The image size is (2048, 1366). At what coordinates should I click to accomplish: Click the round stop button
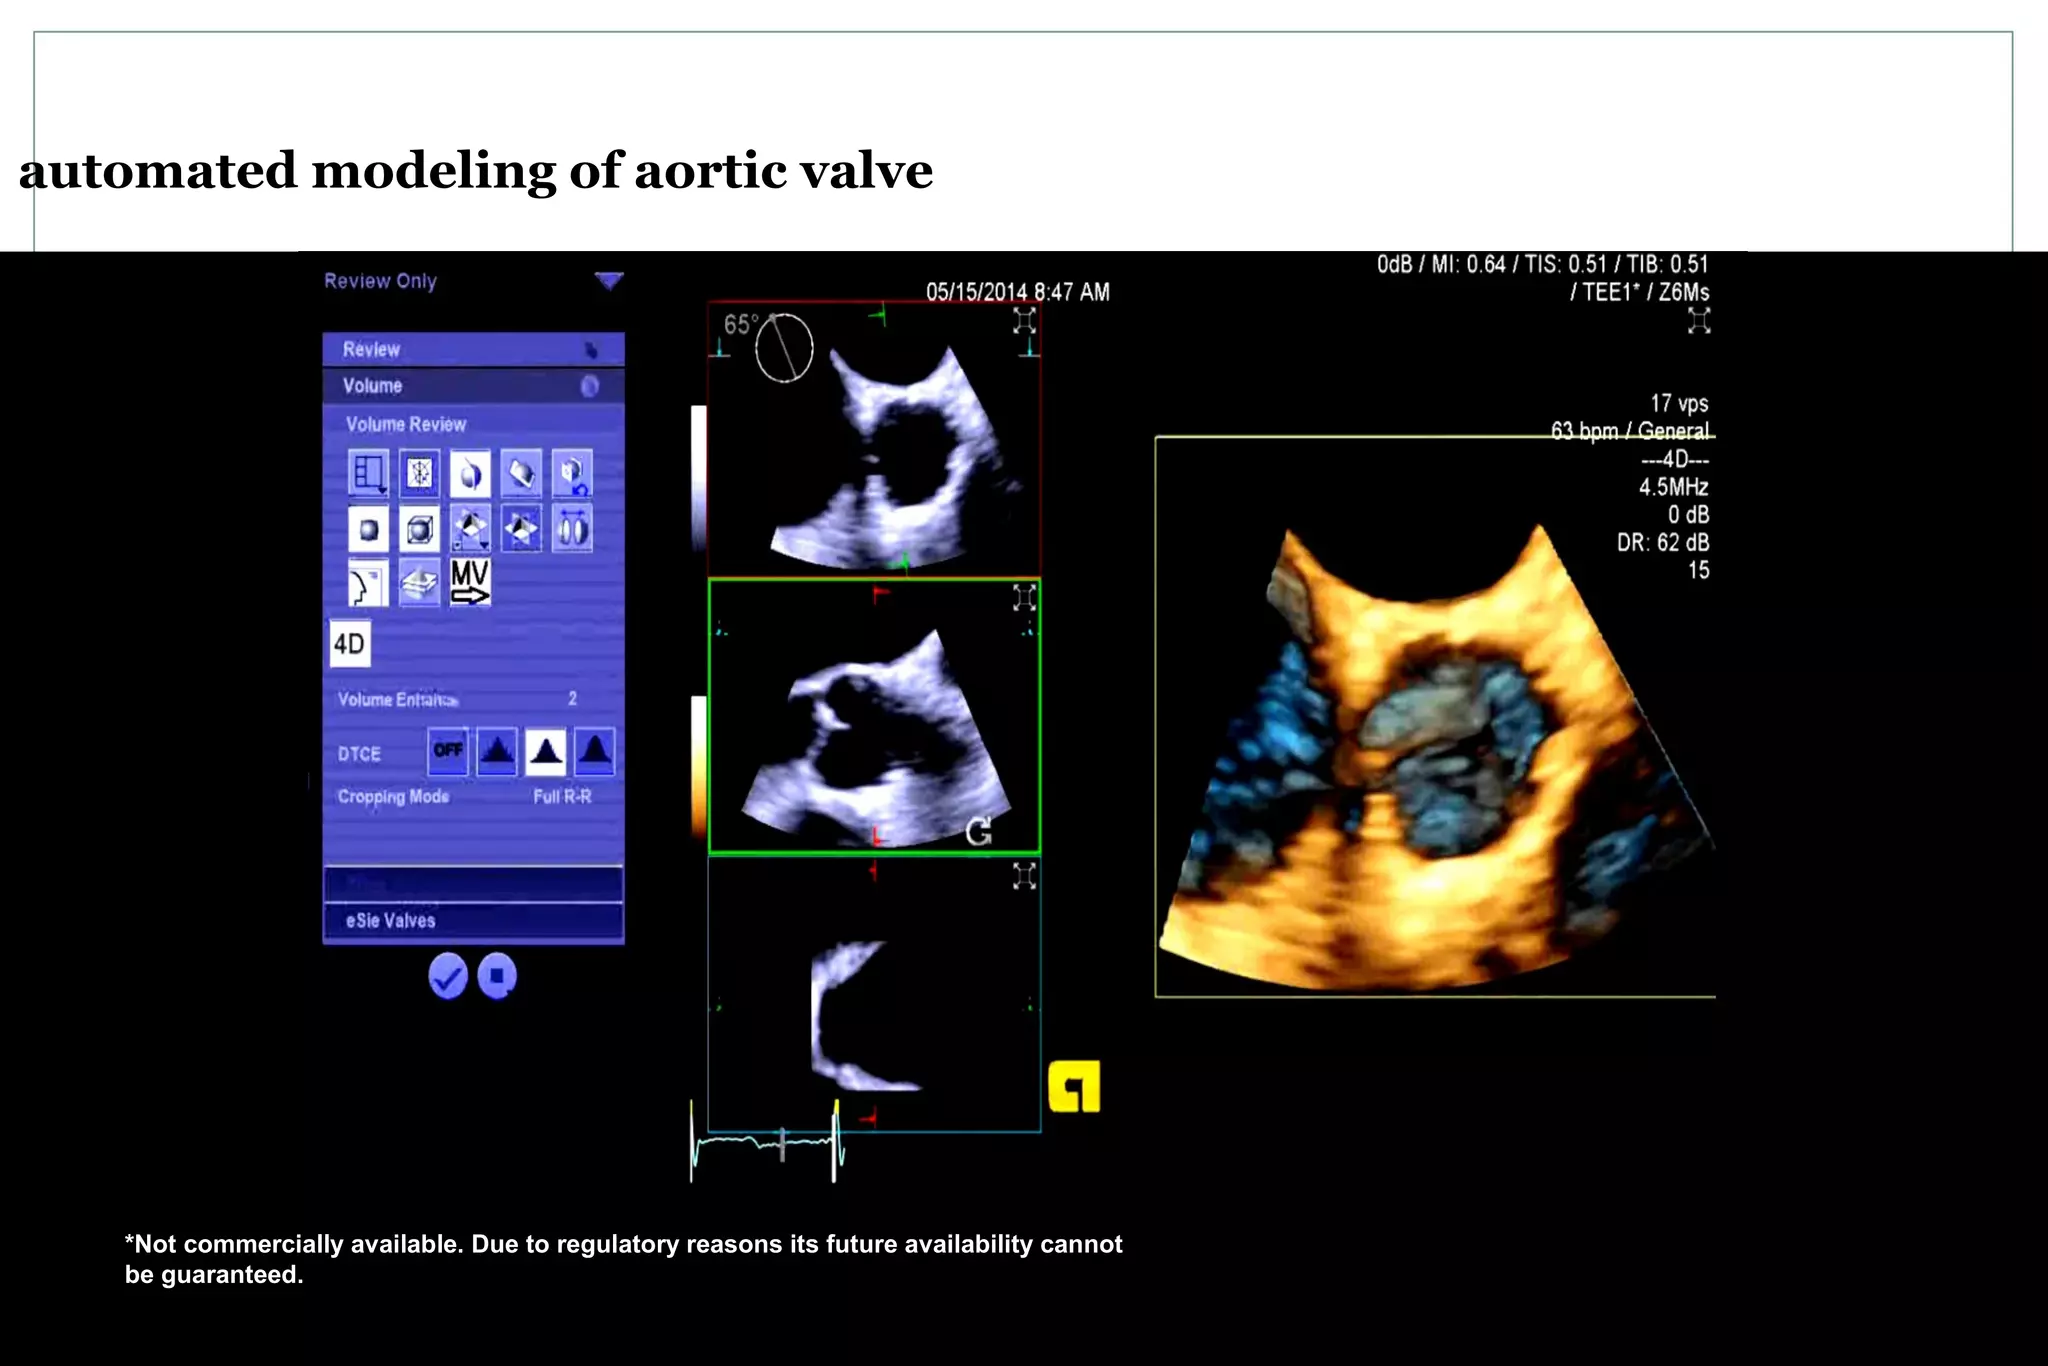tap(497, 976)
